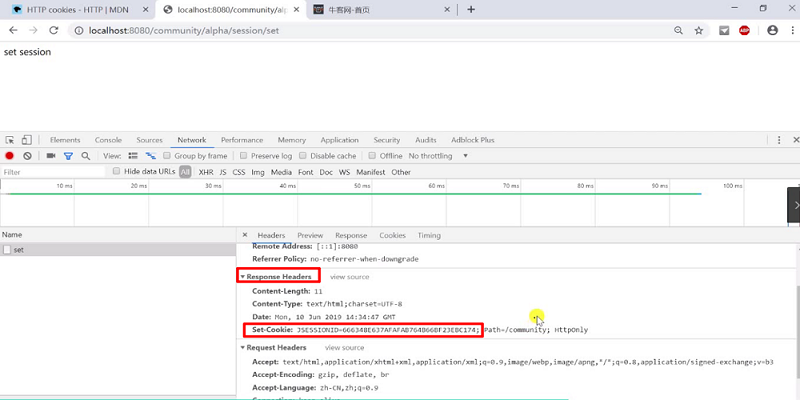Toggle the device toolbar icon
The height and width of the screenshot is (400, 800).
click(x=27, y=140)
